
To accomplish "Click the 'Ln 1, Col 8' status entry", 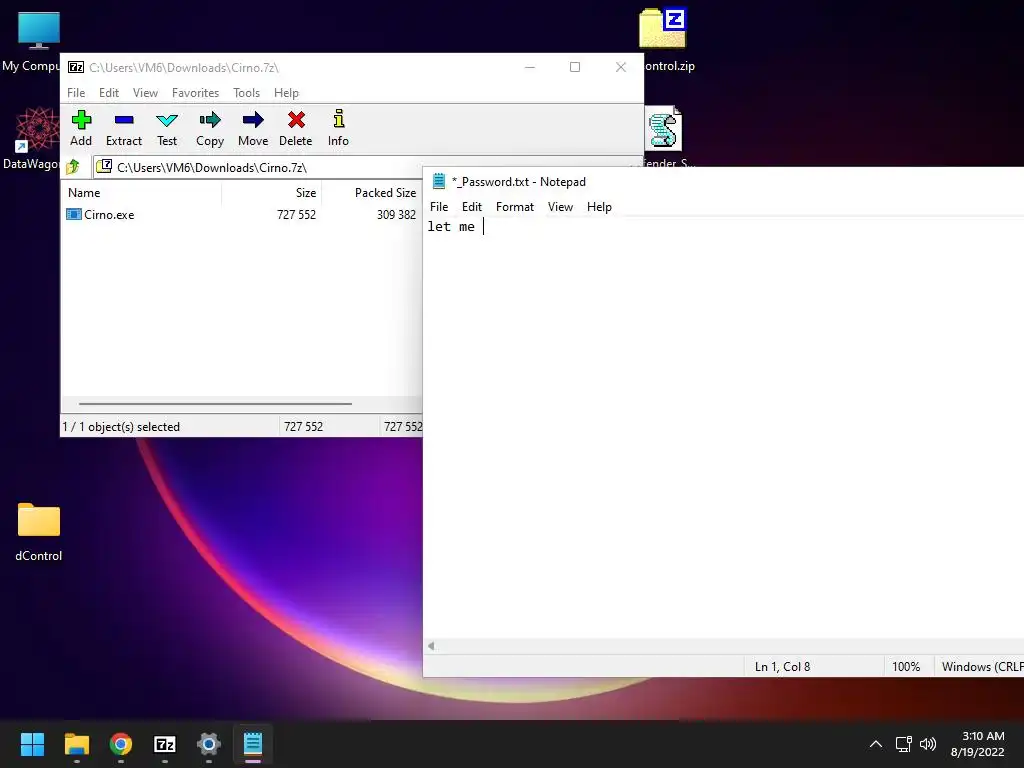I will pos(782,667).
